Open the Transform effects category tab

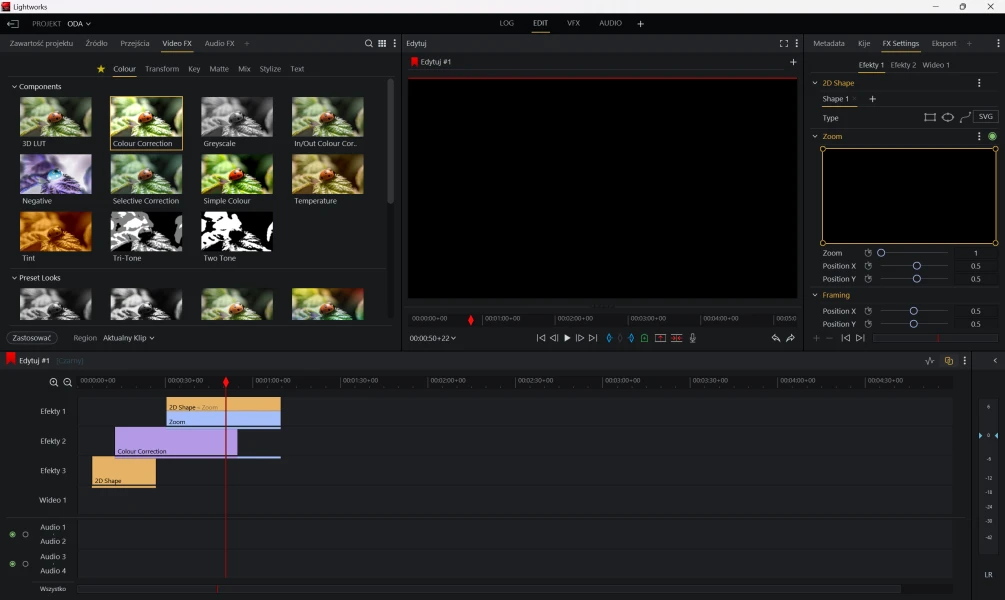tap(162, 69)
